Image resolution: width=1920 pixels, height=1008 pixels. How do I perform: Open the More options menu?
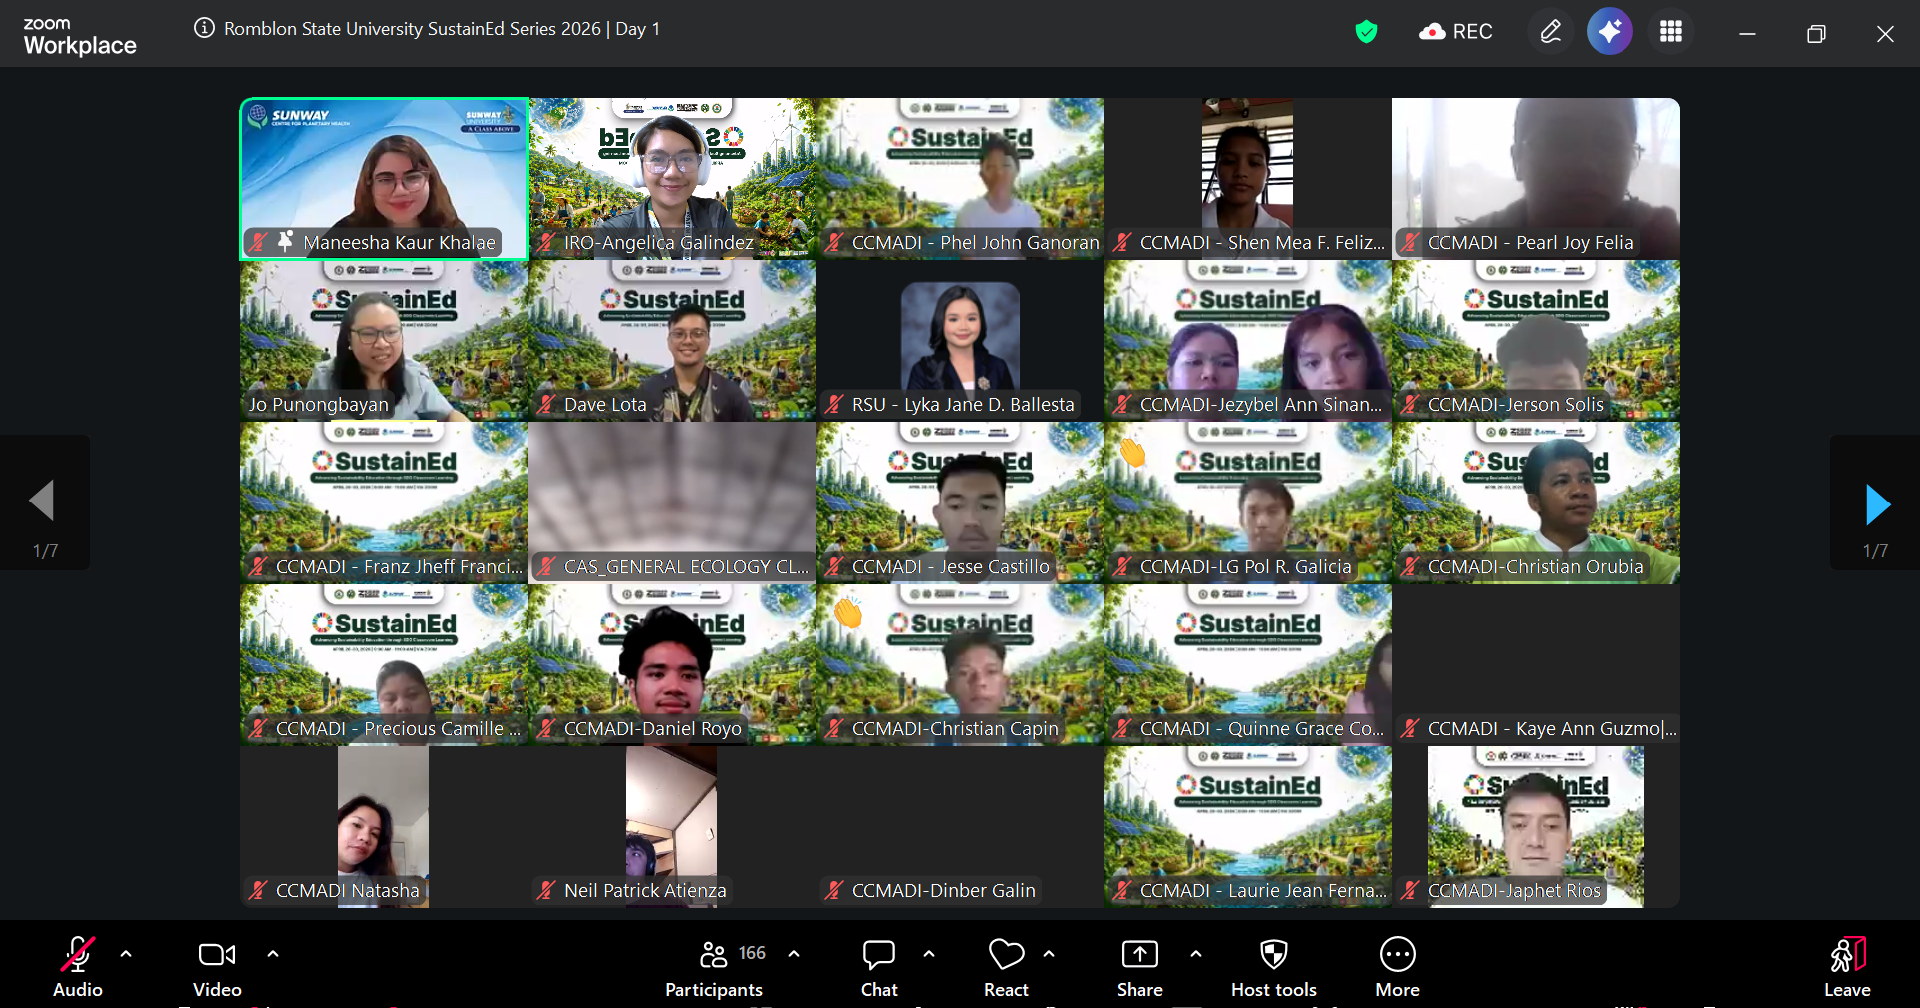tap(1397, 966)
